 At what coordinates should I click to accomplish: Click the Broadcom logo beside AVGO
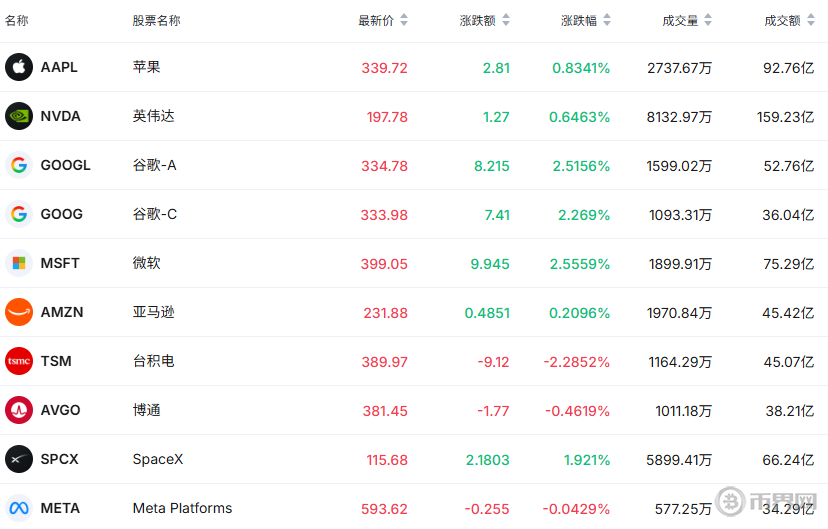pos(19,410)
